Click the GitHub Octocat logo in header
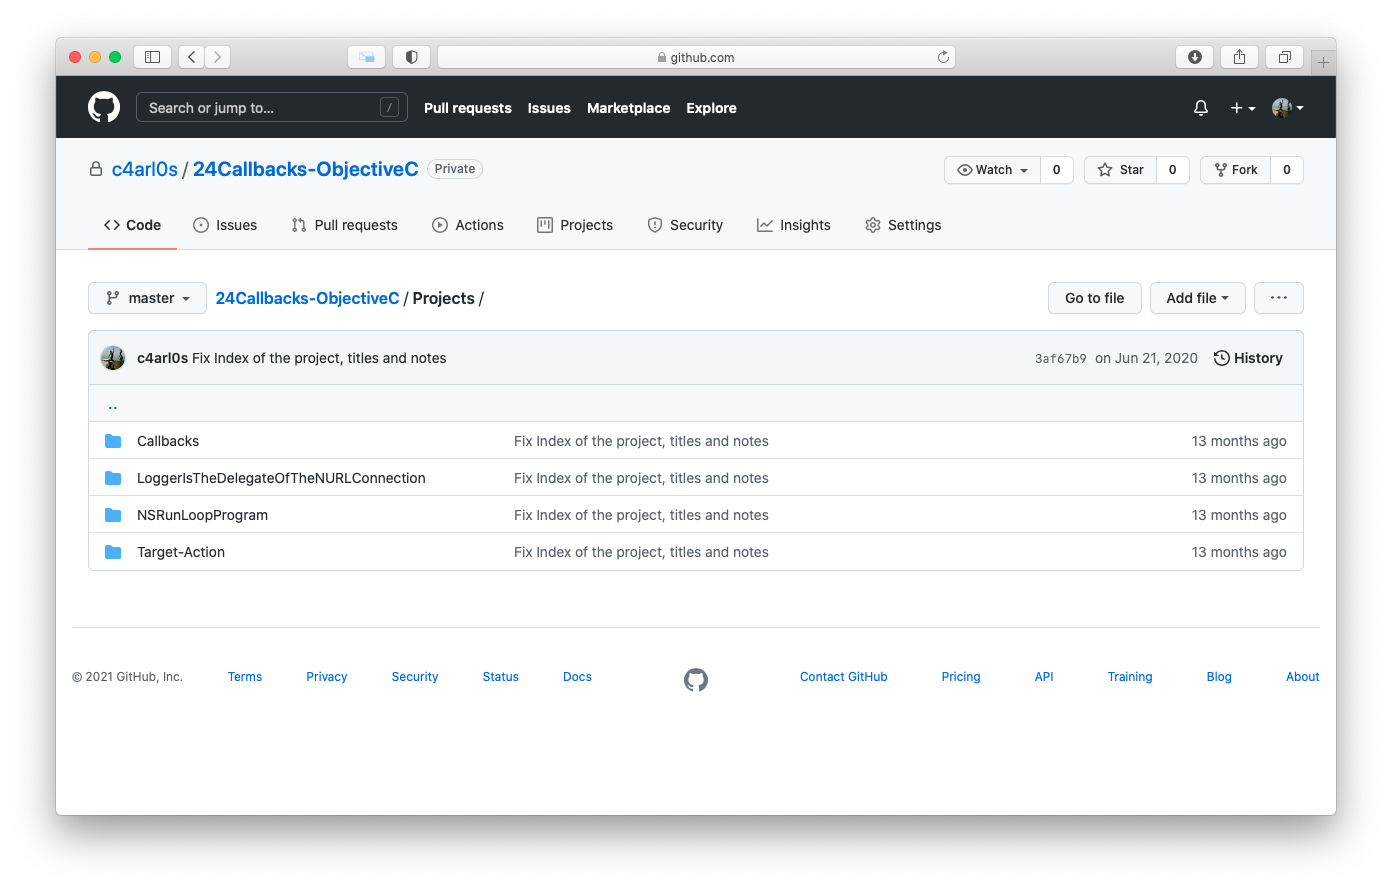 (104, 107)
